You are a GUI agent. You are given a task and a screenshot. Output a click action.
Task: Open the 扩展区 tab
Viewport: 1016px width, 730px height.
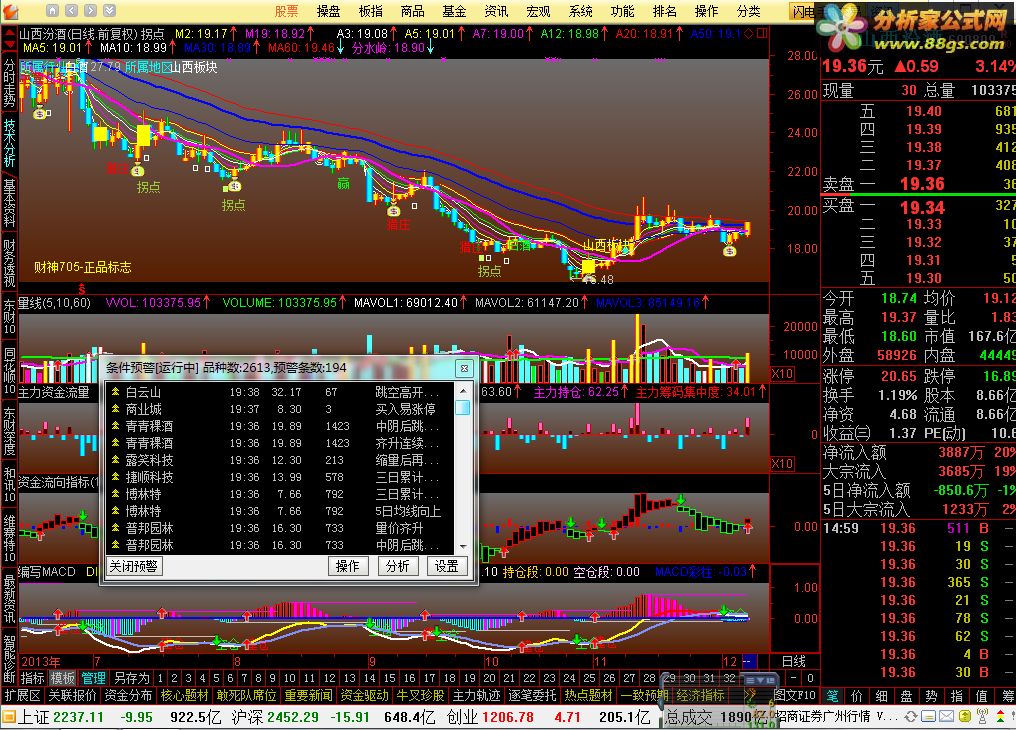pos(23,696)
